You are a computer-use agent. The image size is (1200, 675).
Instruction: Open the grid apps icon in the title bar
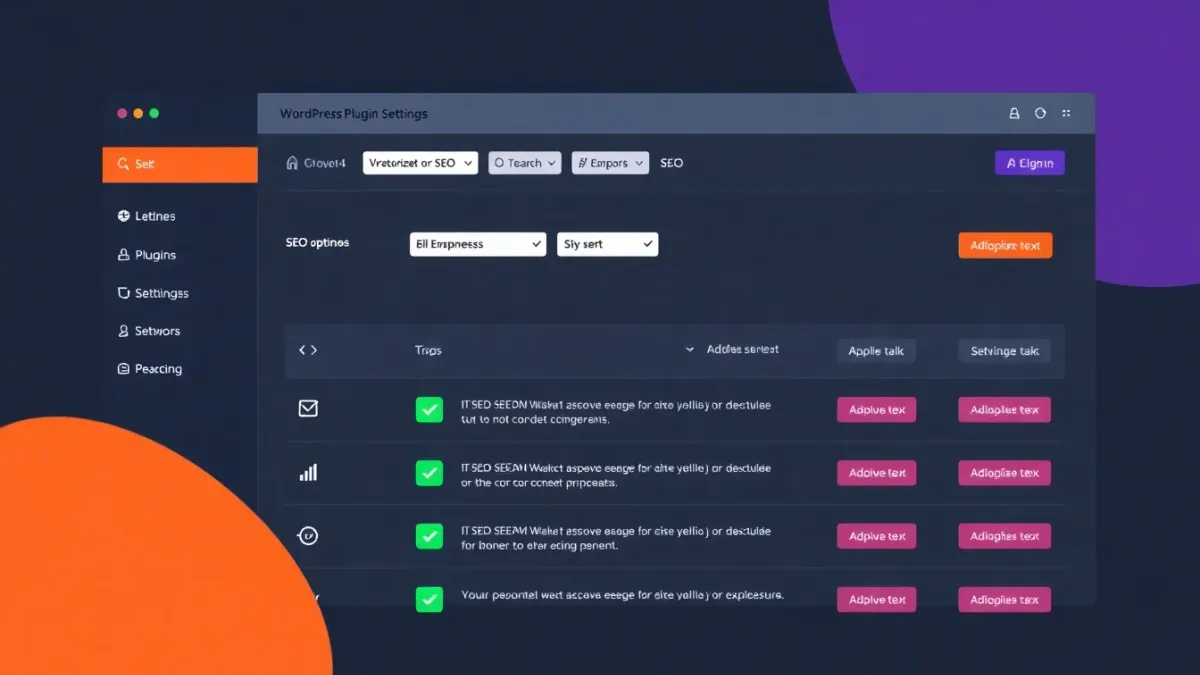pos(1066,113)
